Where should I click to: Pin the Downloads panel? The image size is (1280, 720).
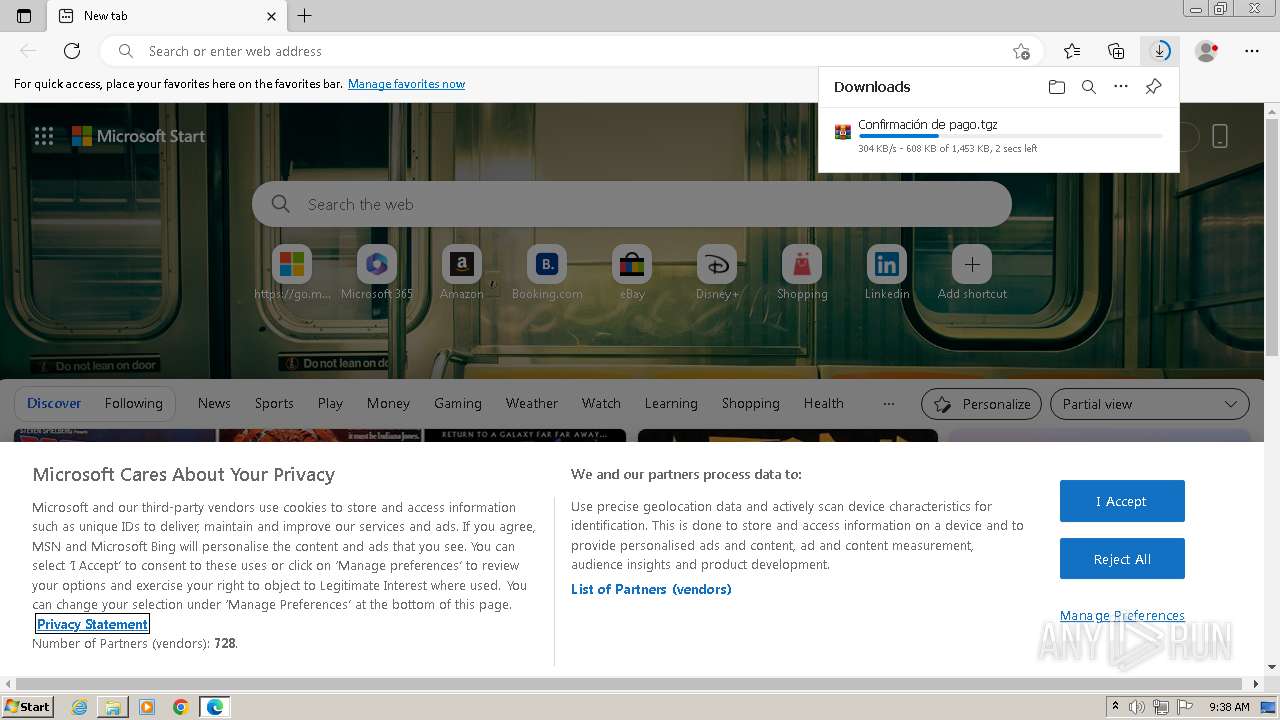[1153, 87]
